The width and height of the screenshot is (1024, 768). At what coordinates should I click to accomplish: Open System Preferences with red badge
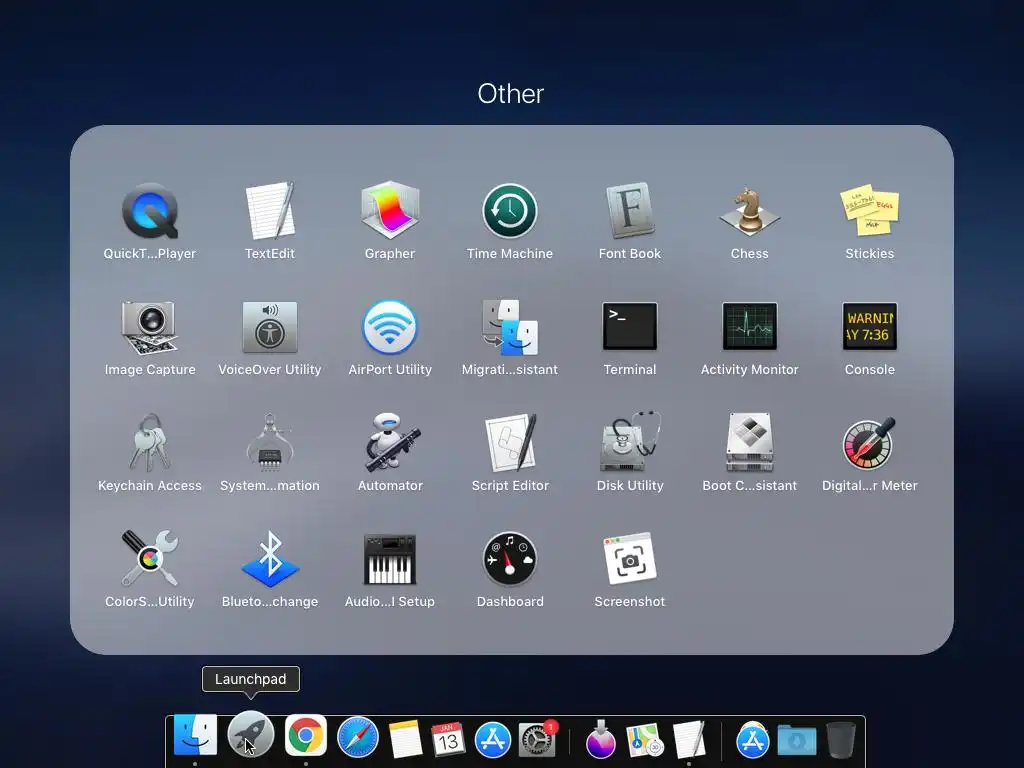tap(537, 739)
